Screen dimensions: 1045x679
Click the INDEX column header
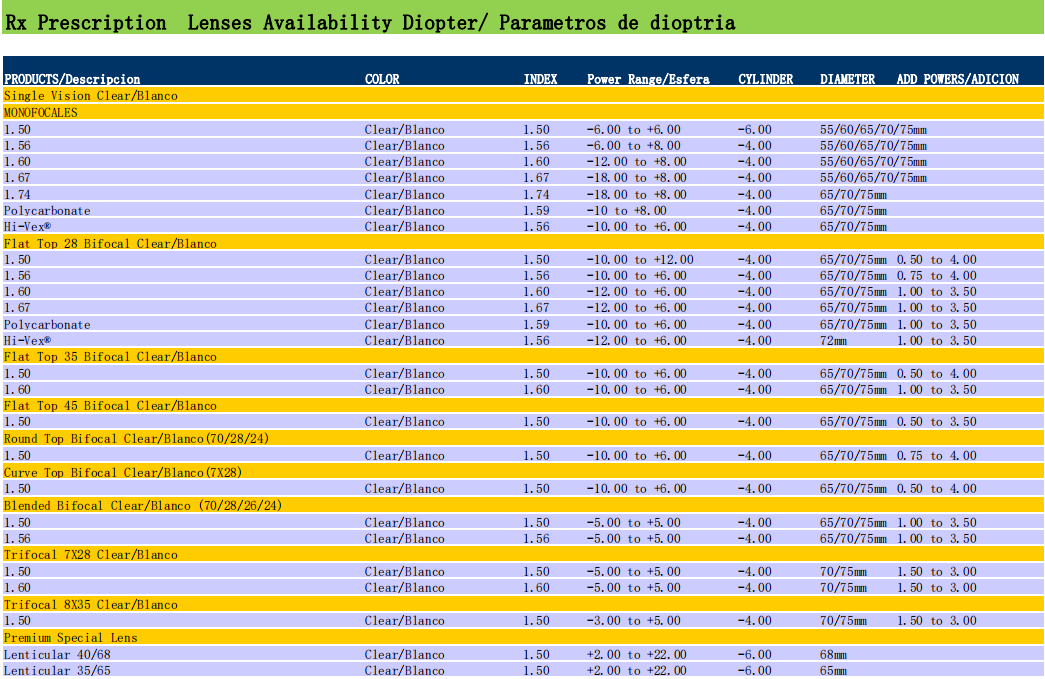(540, 79)
